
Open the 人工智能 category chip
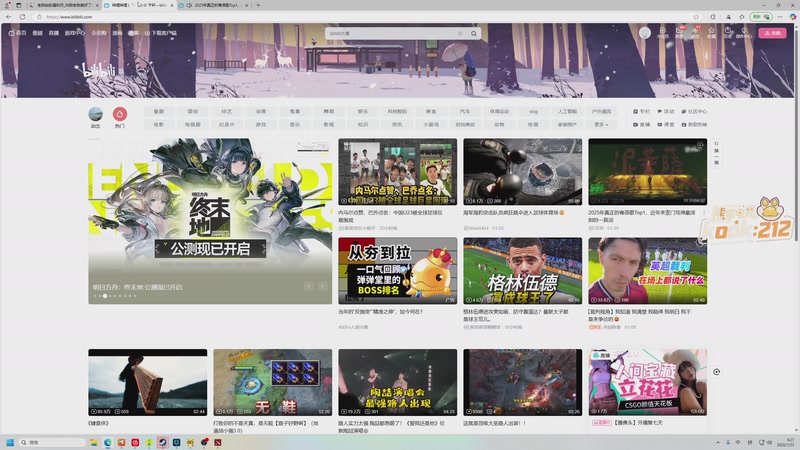[567, 111]
